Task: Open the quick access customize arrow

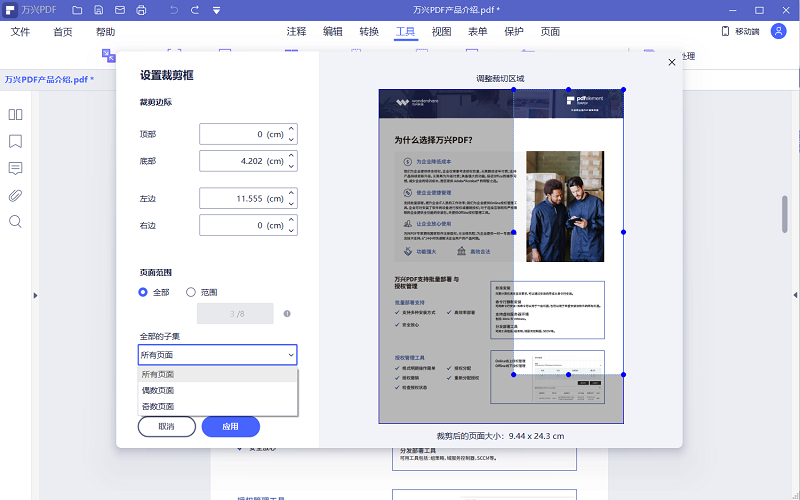Action: tap(216, 10)
